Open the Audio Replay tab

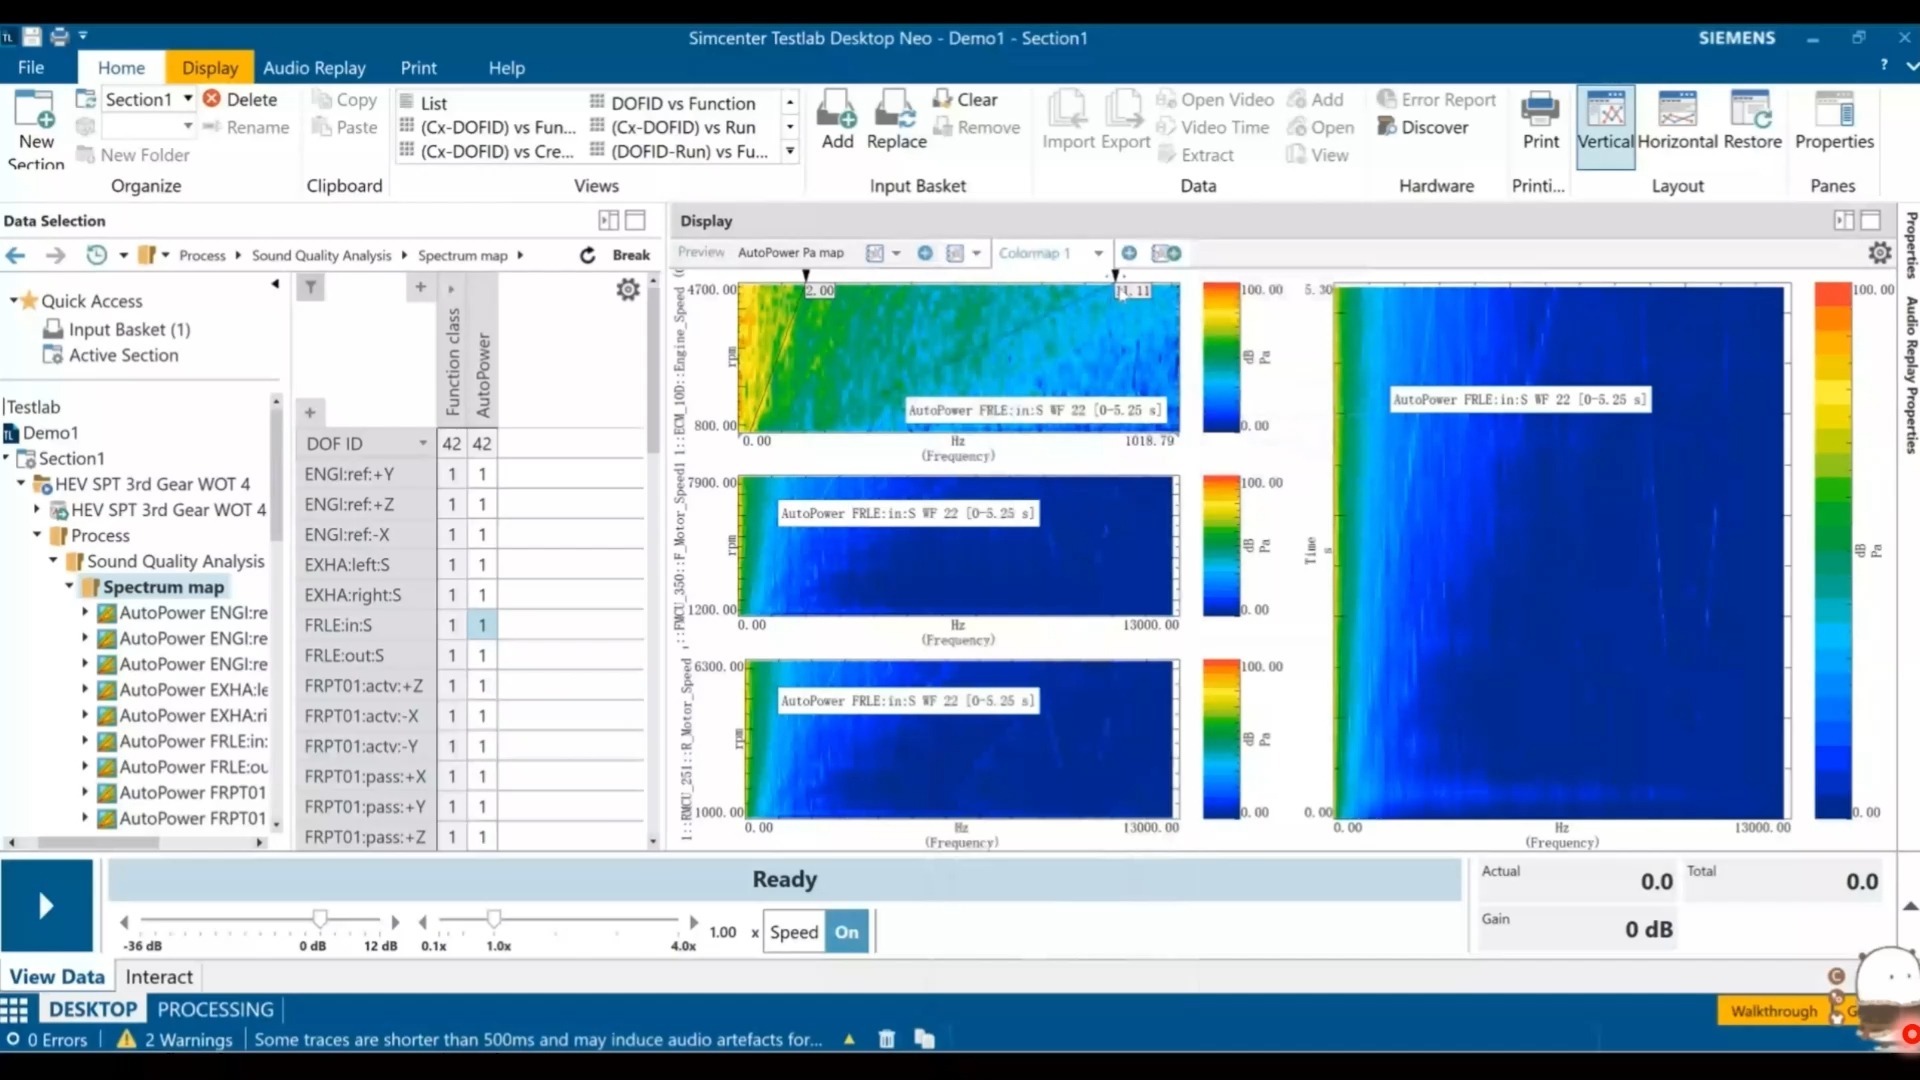pos(314,68)
